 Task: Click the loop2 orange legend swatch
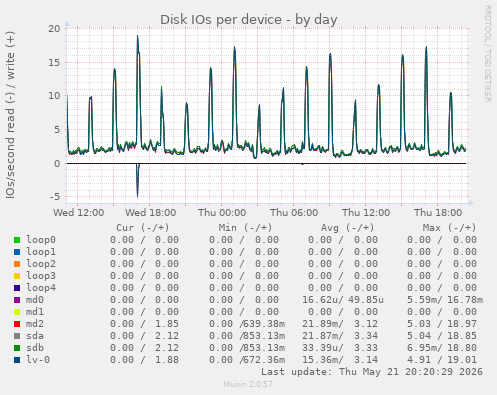click(17, 264)
